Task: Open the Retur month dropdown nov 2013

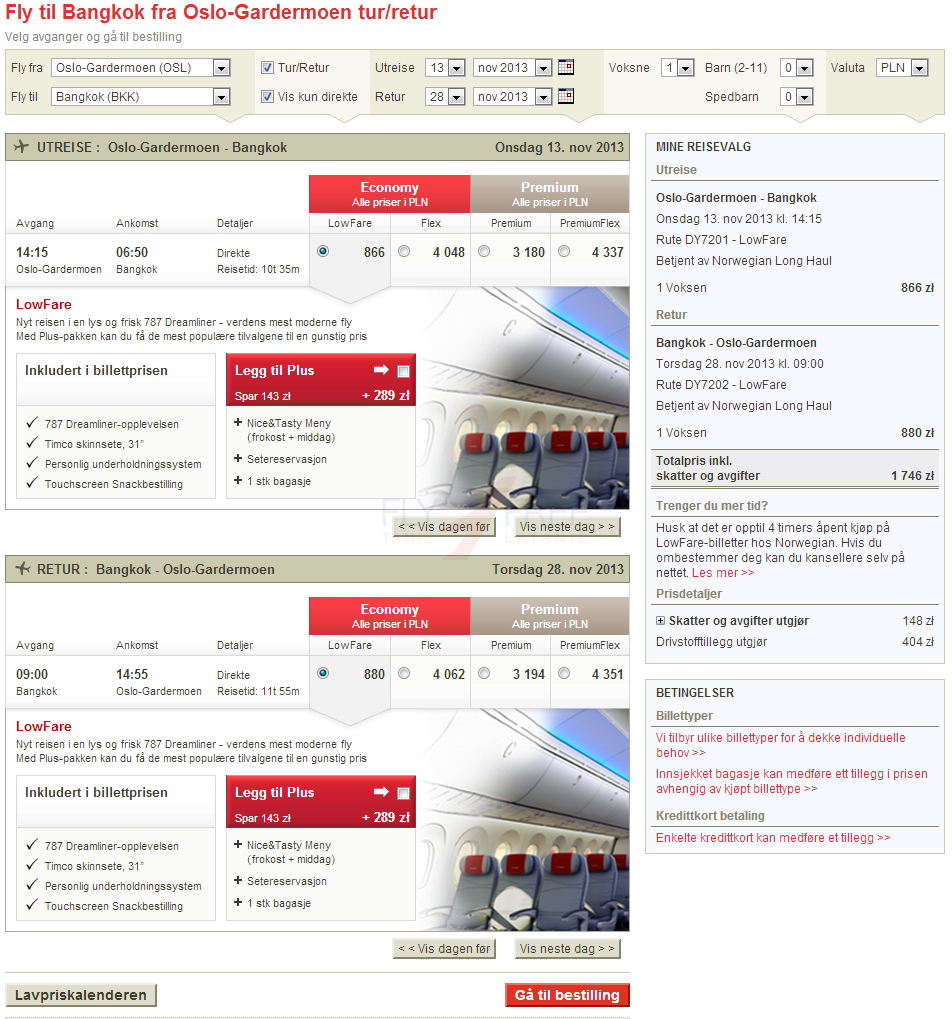Action: click(x=513, y=97)
